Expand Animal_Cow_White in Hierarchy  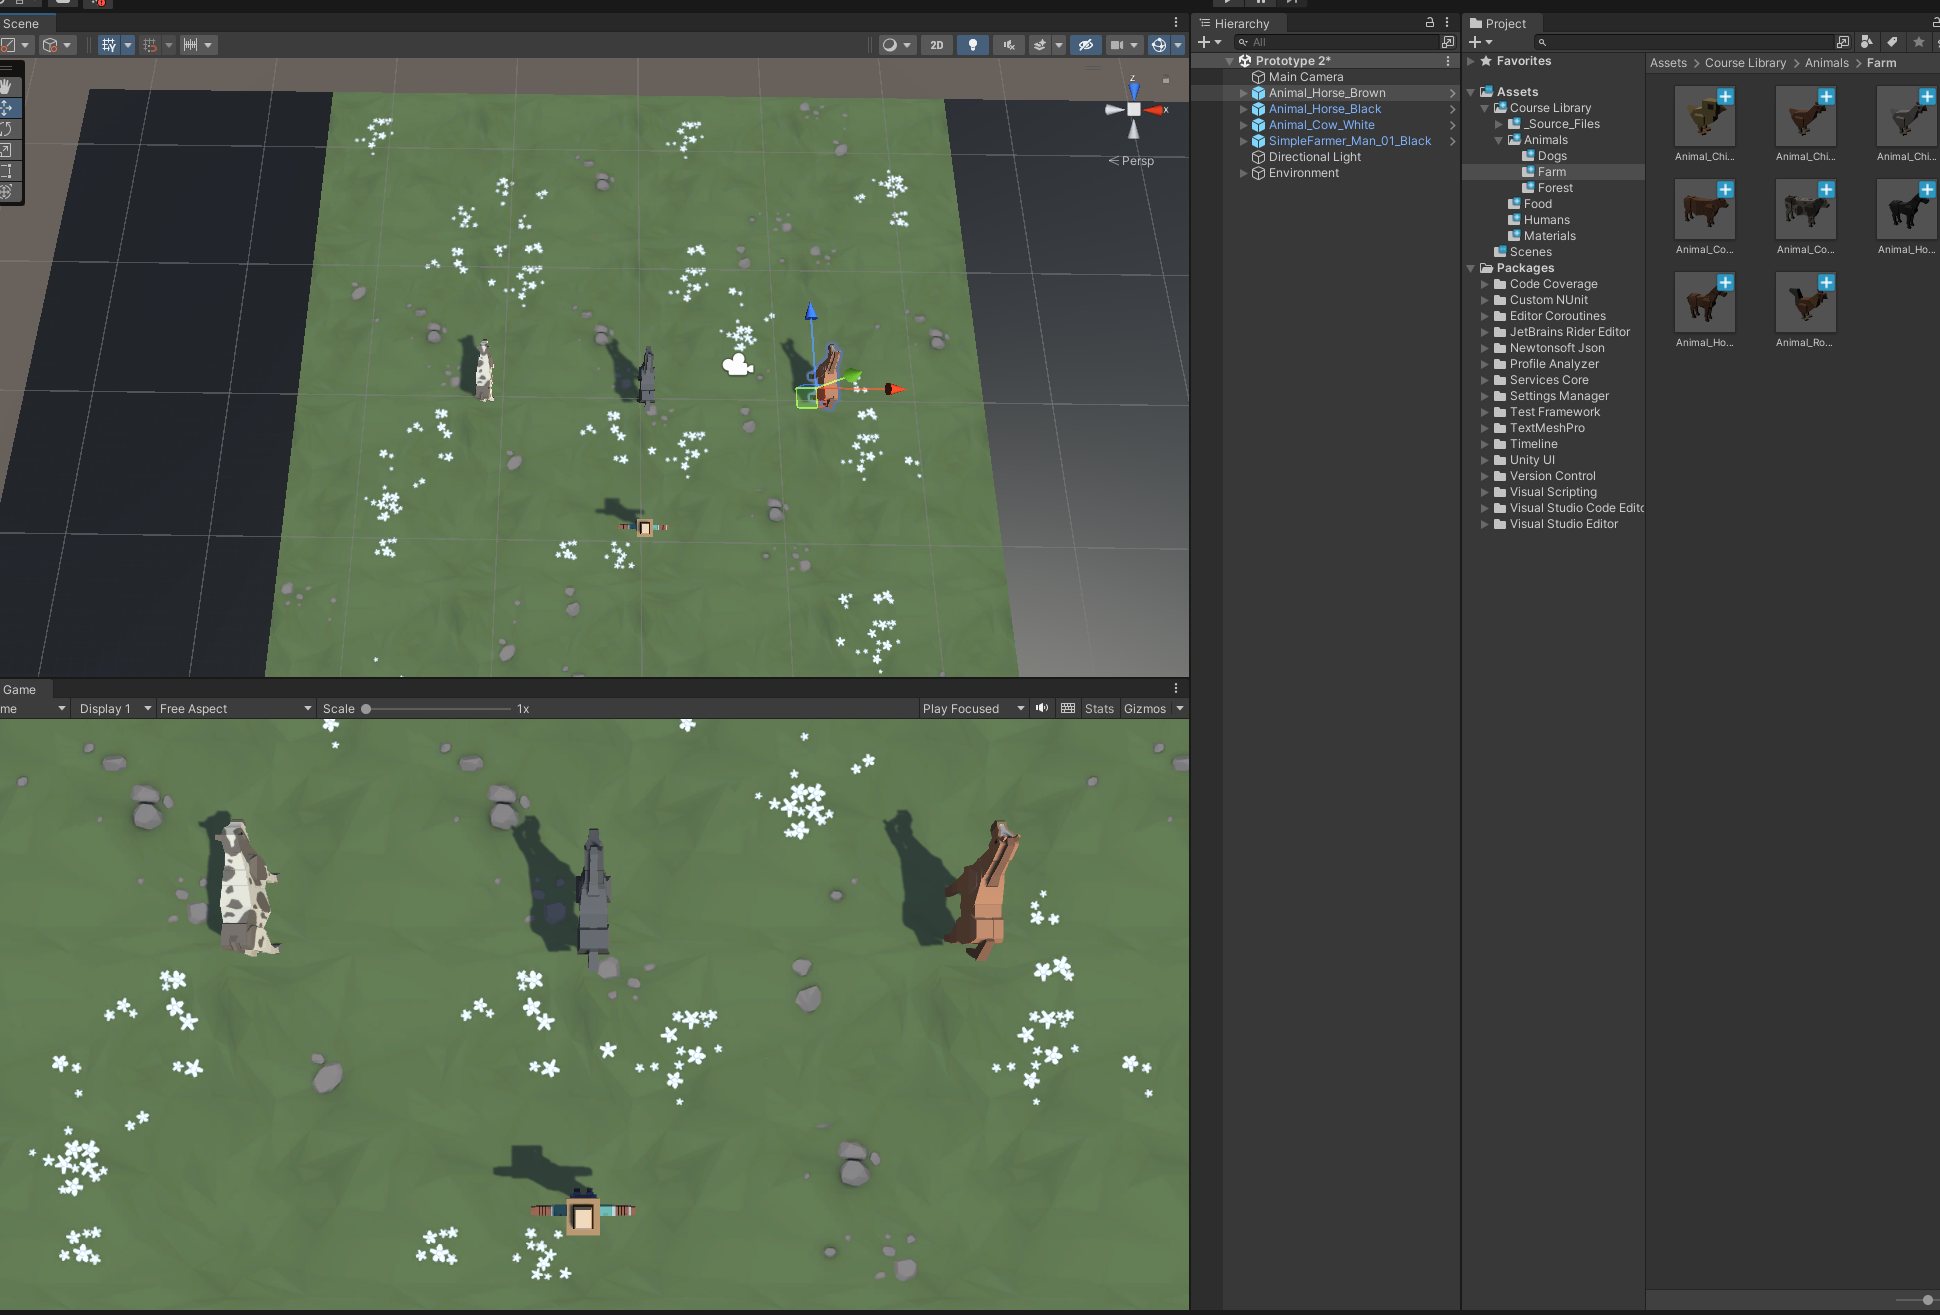coord(1243,125)
